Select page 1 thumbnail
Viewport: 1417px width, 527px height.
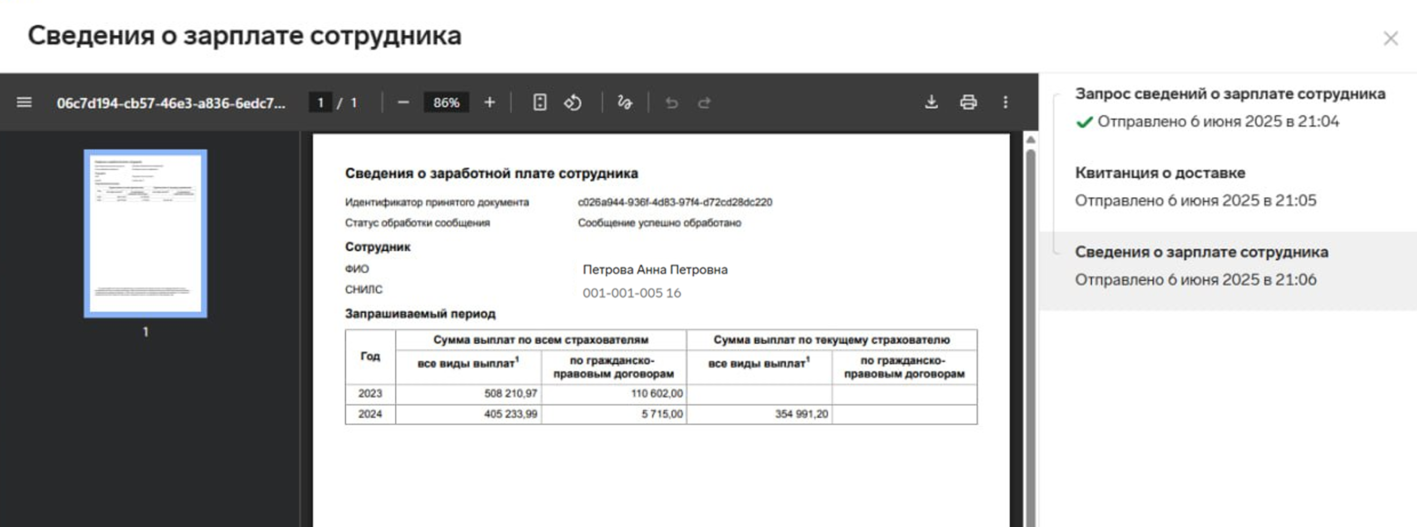click(x=145, y=233)
